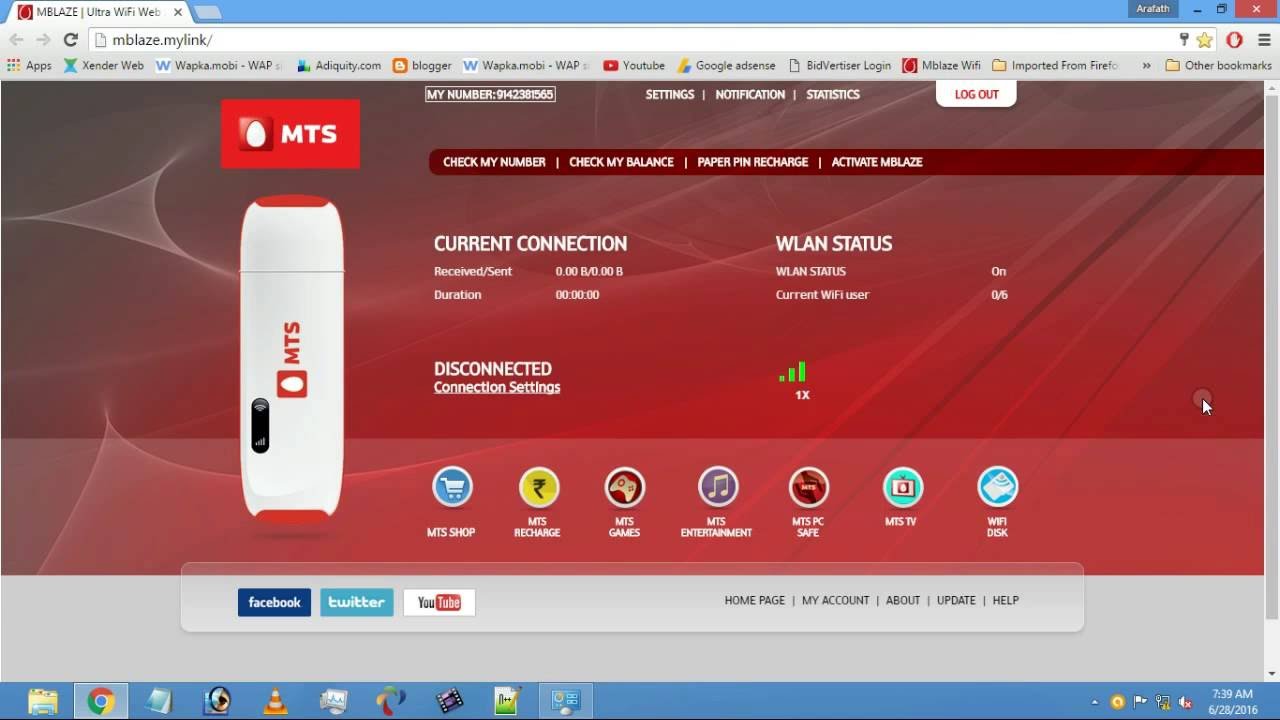Click the MY NUMBER:9142381565 box

[490, 94]
